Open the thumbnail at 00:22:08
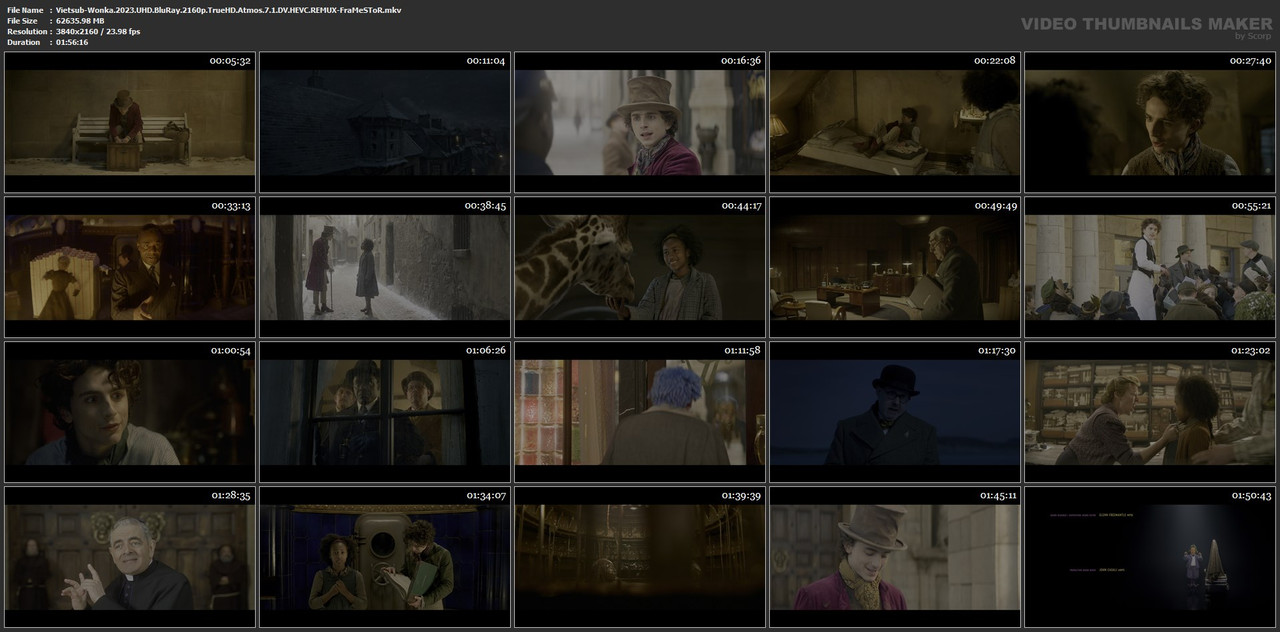 895,122
